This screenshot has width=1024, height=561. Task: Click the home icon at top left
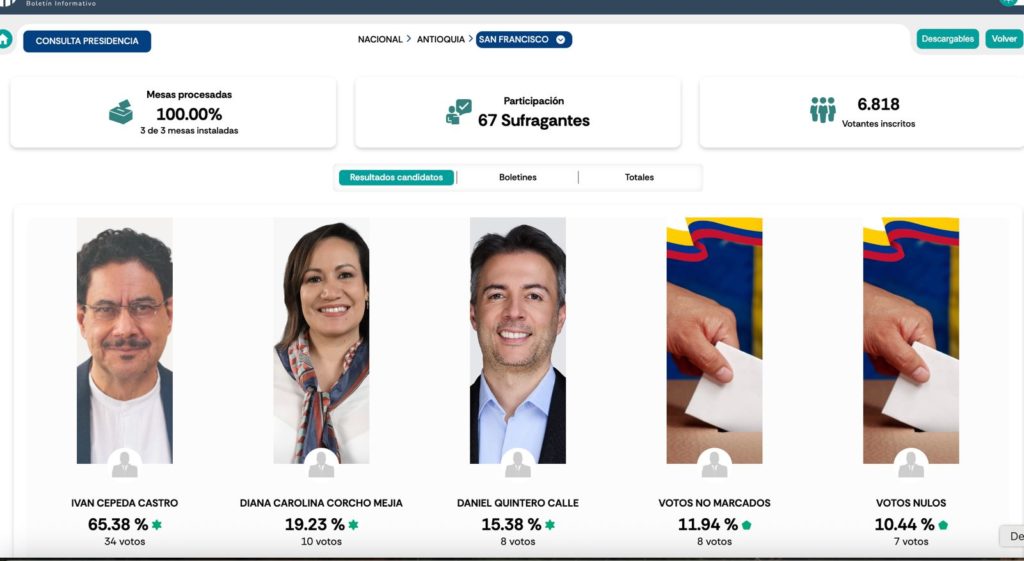pos(5,39)
